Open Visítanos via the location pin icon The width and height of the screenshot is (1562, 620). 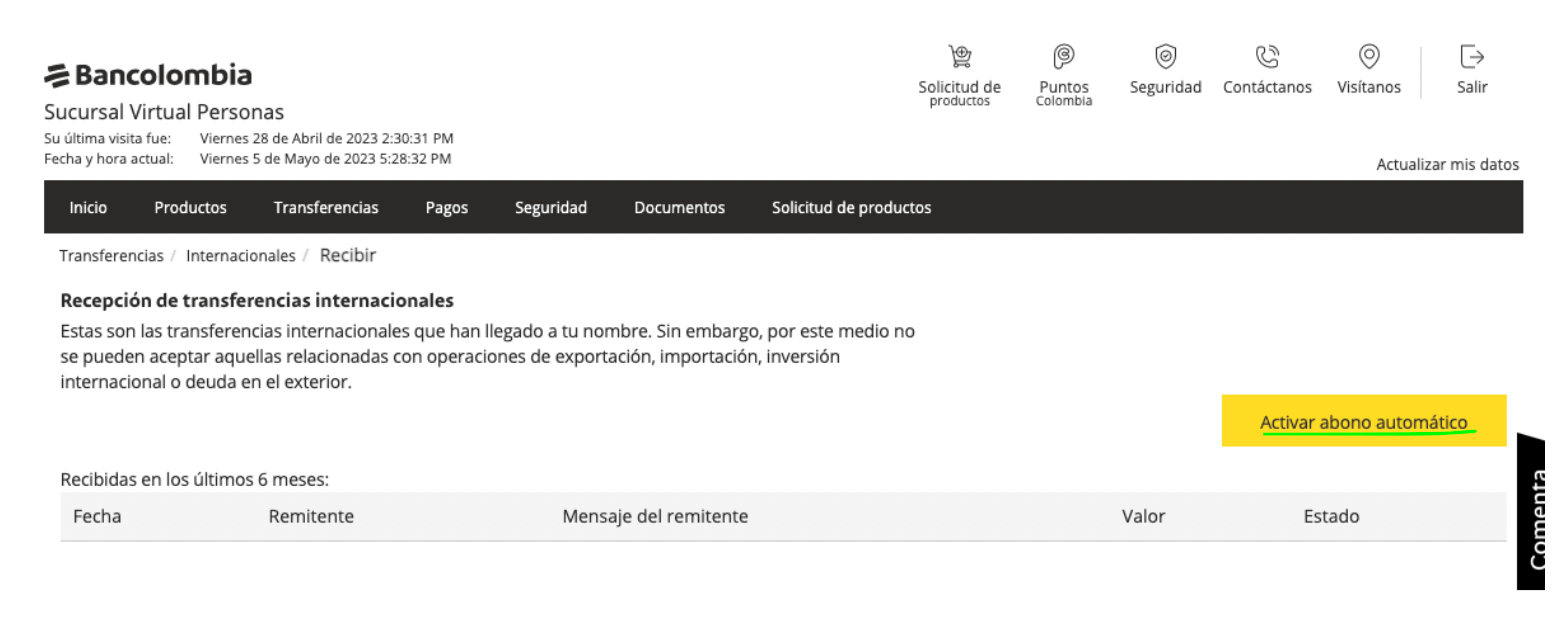[1368, 70]
